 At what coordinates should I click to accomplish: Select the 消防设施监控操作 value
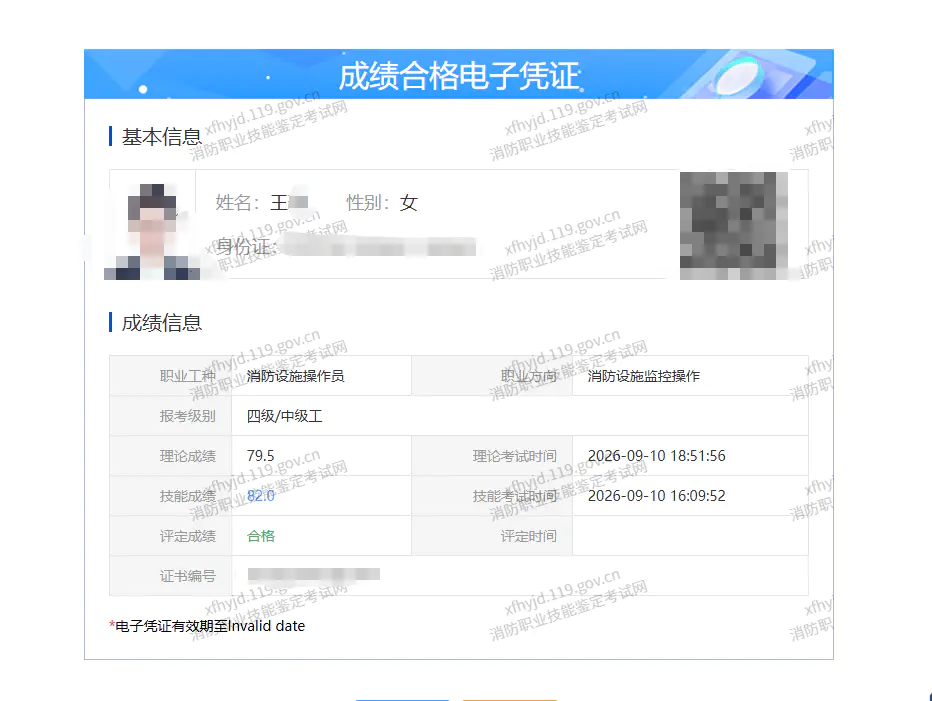tap(644, 376)
